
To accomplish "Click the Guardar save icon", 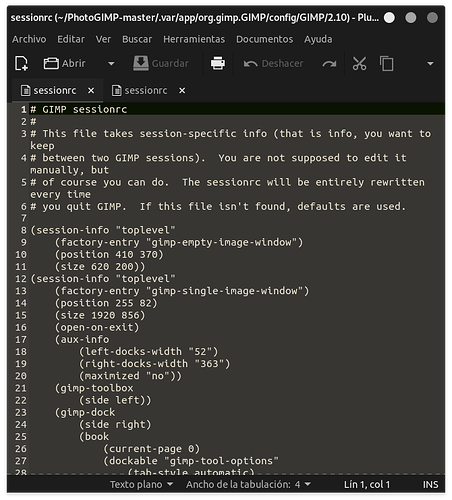I will pos(141,63).
